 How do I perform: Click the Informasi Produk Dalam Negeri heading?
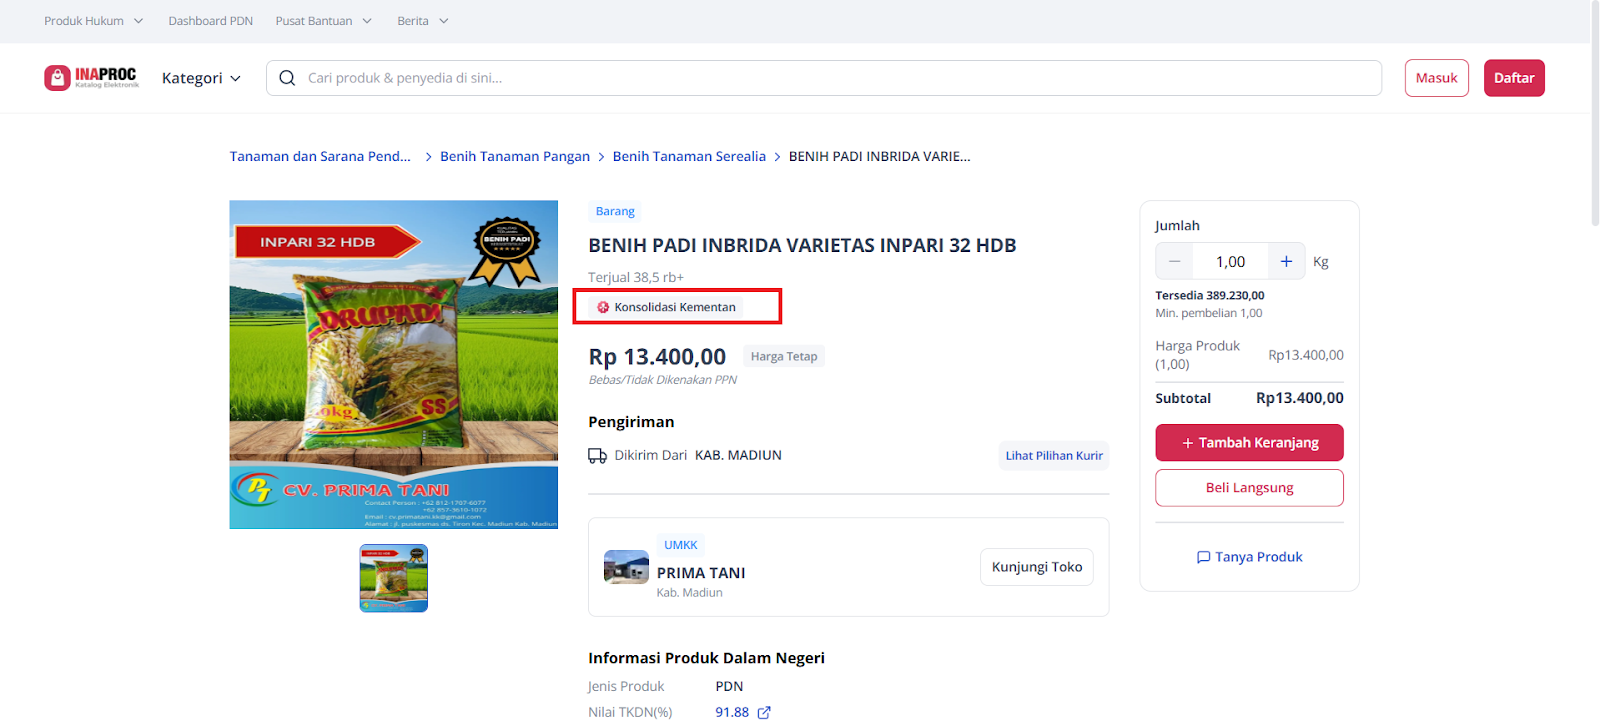click(706, 658)
